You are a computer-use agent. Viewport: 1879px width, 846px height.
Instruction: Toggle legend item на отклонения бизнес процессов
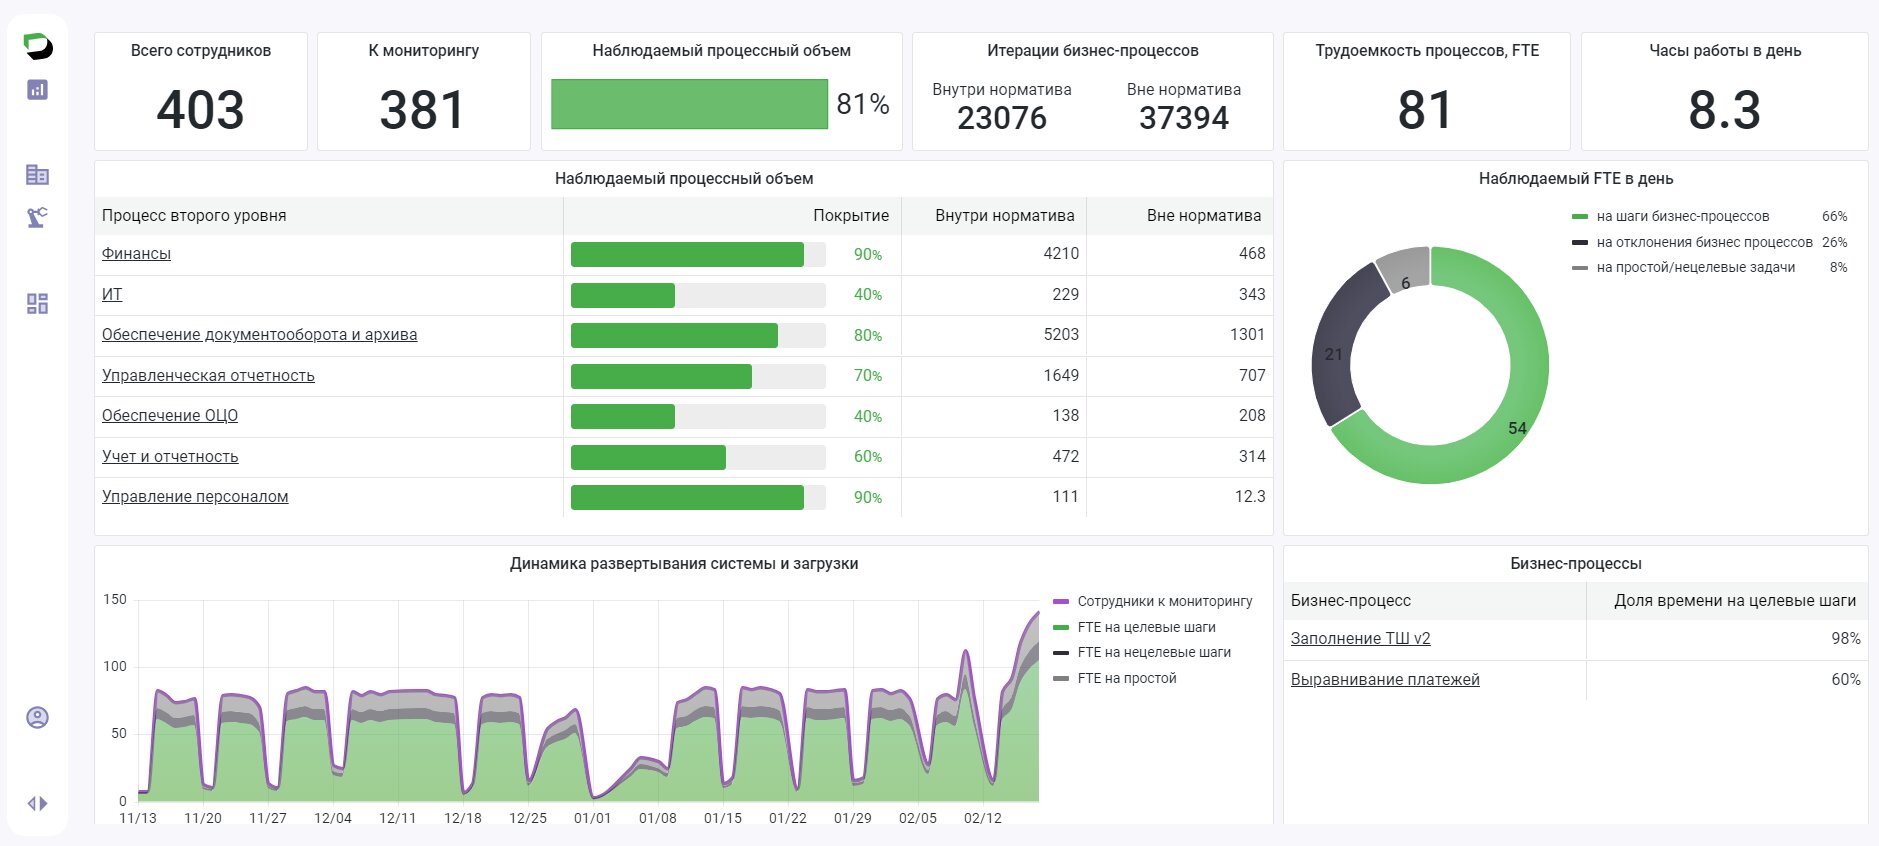coord(1705,242)
